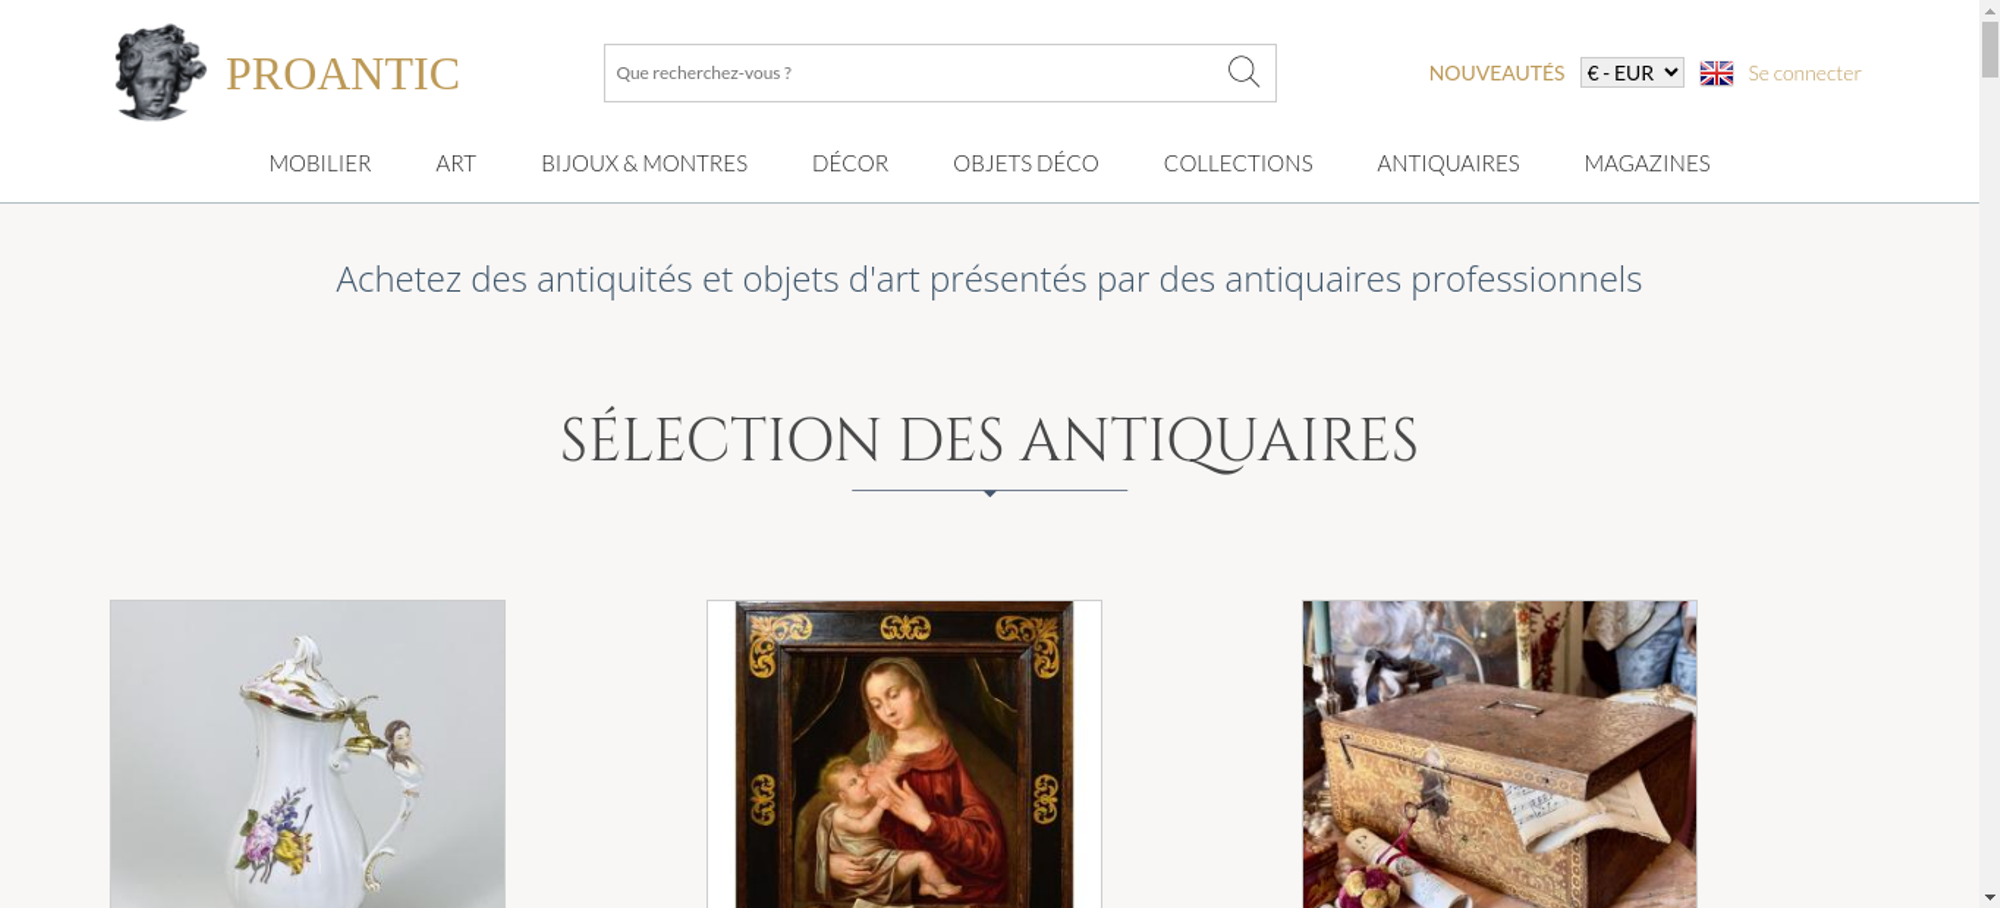Switch language via the UK flag icon
The width and height of the screenshot is (2000, 908).
click(x=1716, y=73)
